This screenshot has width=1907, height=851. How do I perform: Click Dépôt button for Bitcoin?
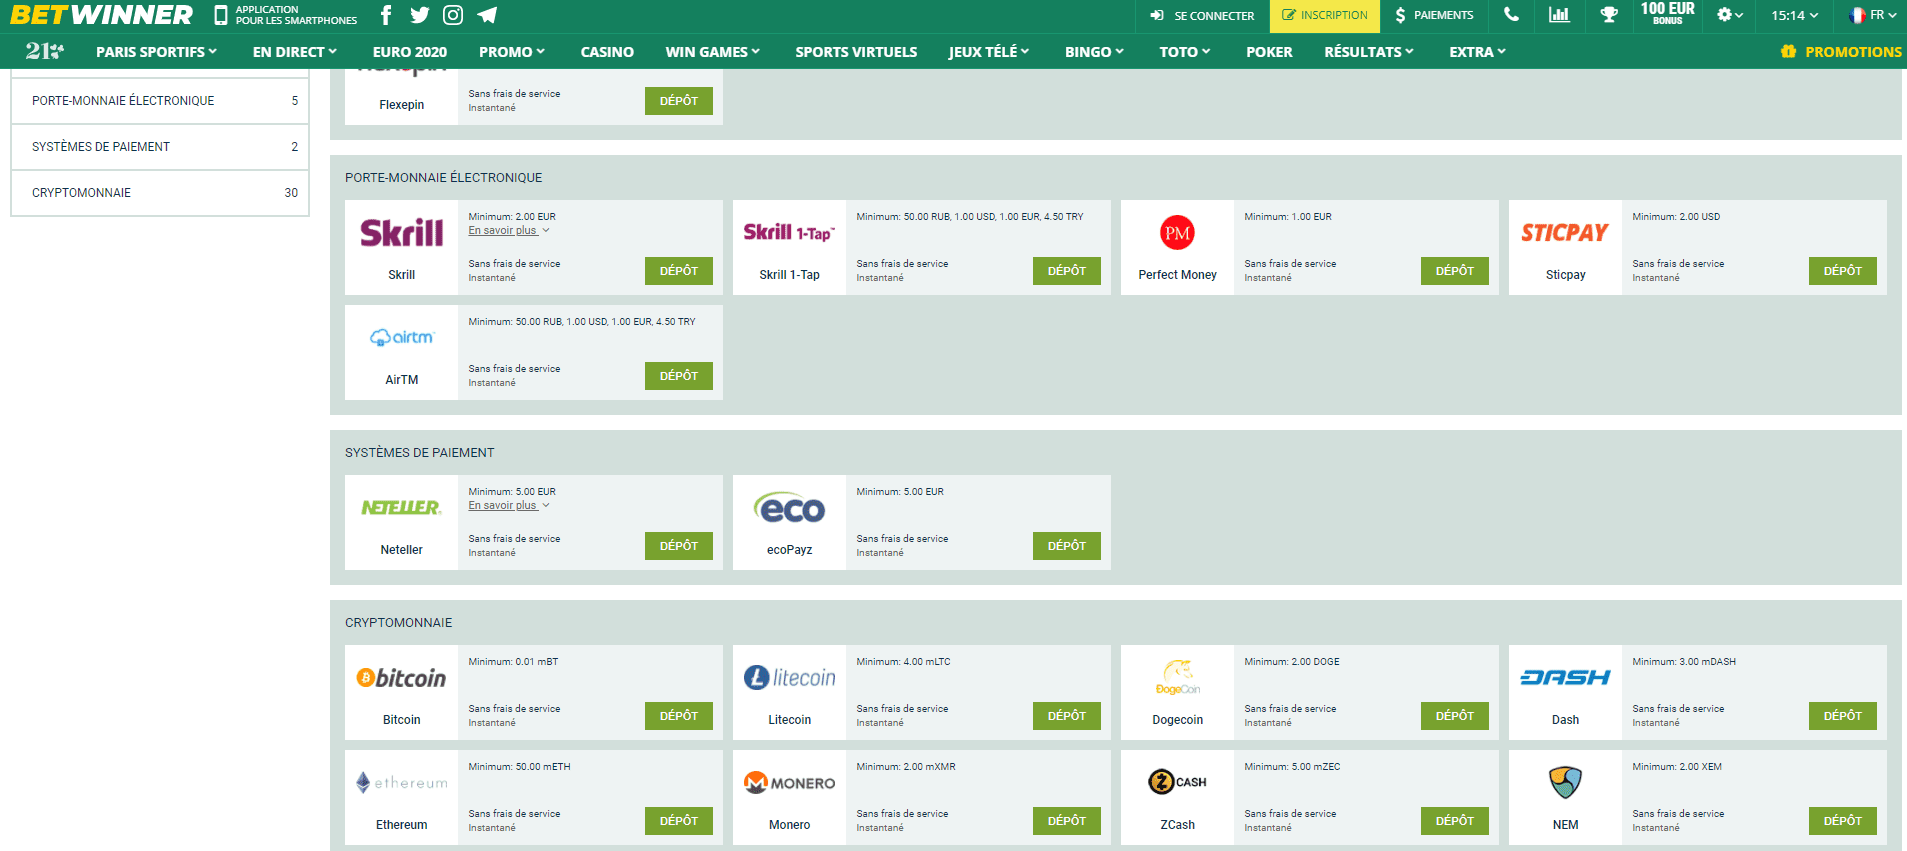coord(679,716)
